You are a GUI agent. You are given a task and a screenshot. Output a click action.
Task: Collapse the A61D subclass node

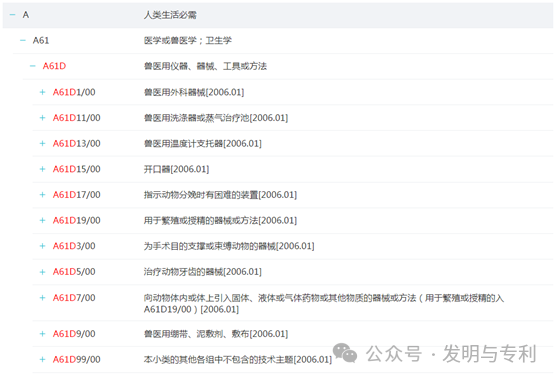pos(33,66)
